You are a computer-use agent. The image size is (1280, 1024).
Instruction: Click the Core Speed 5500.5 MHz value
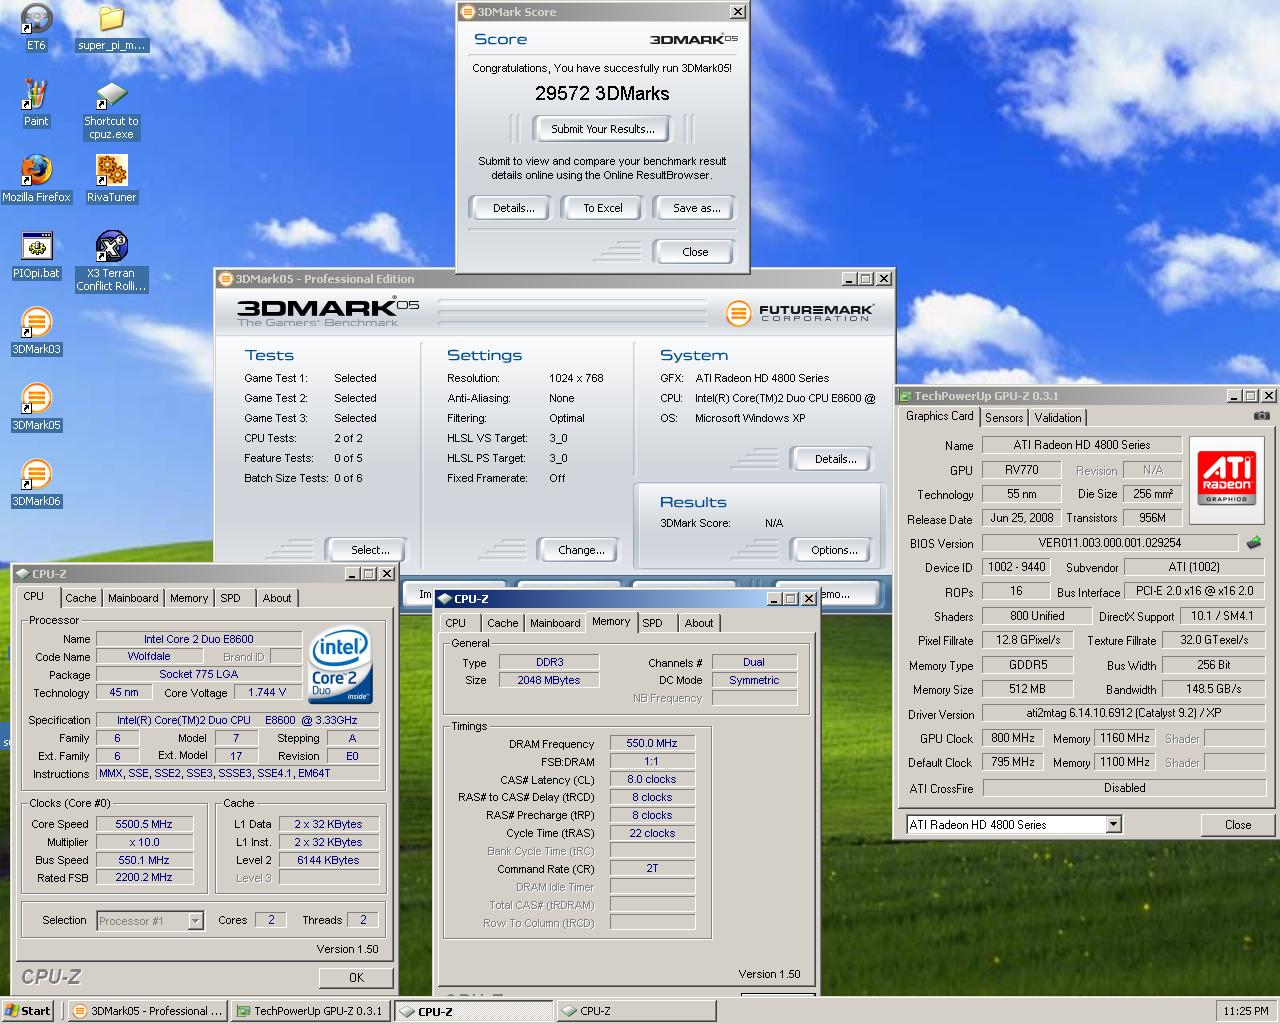[x=145, y=824]
